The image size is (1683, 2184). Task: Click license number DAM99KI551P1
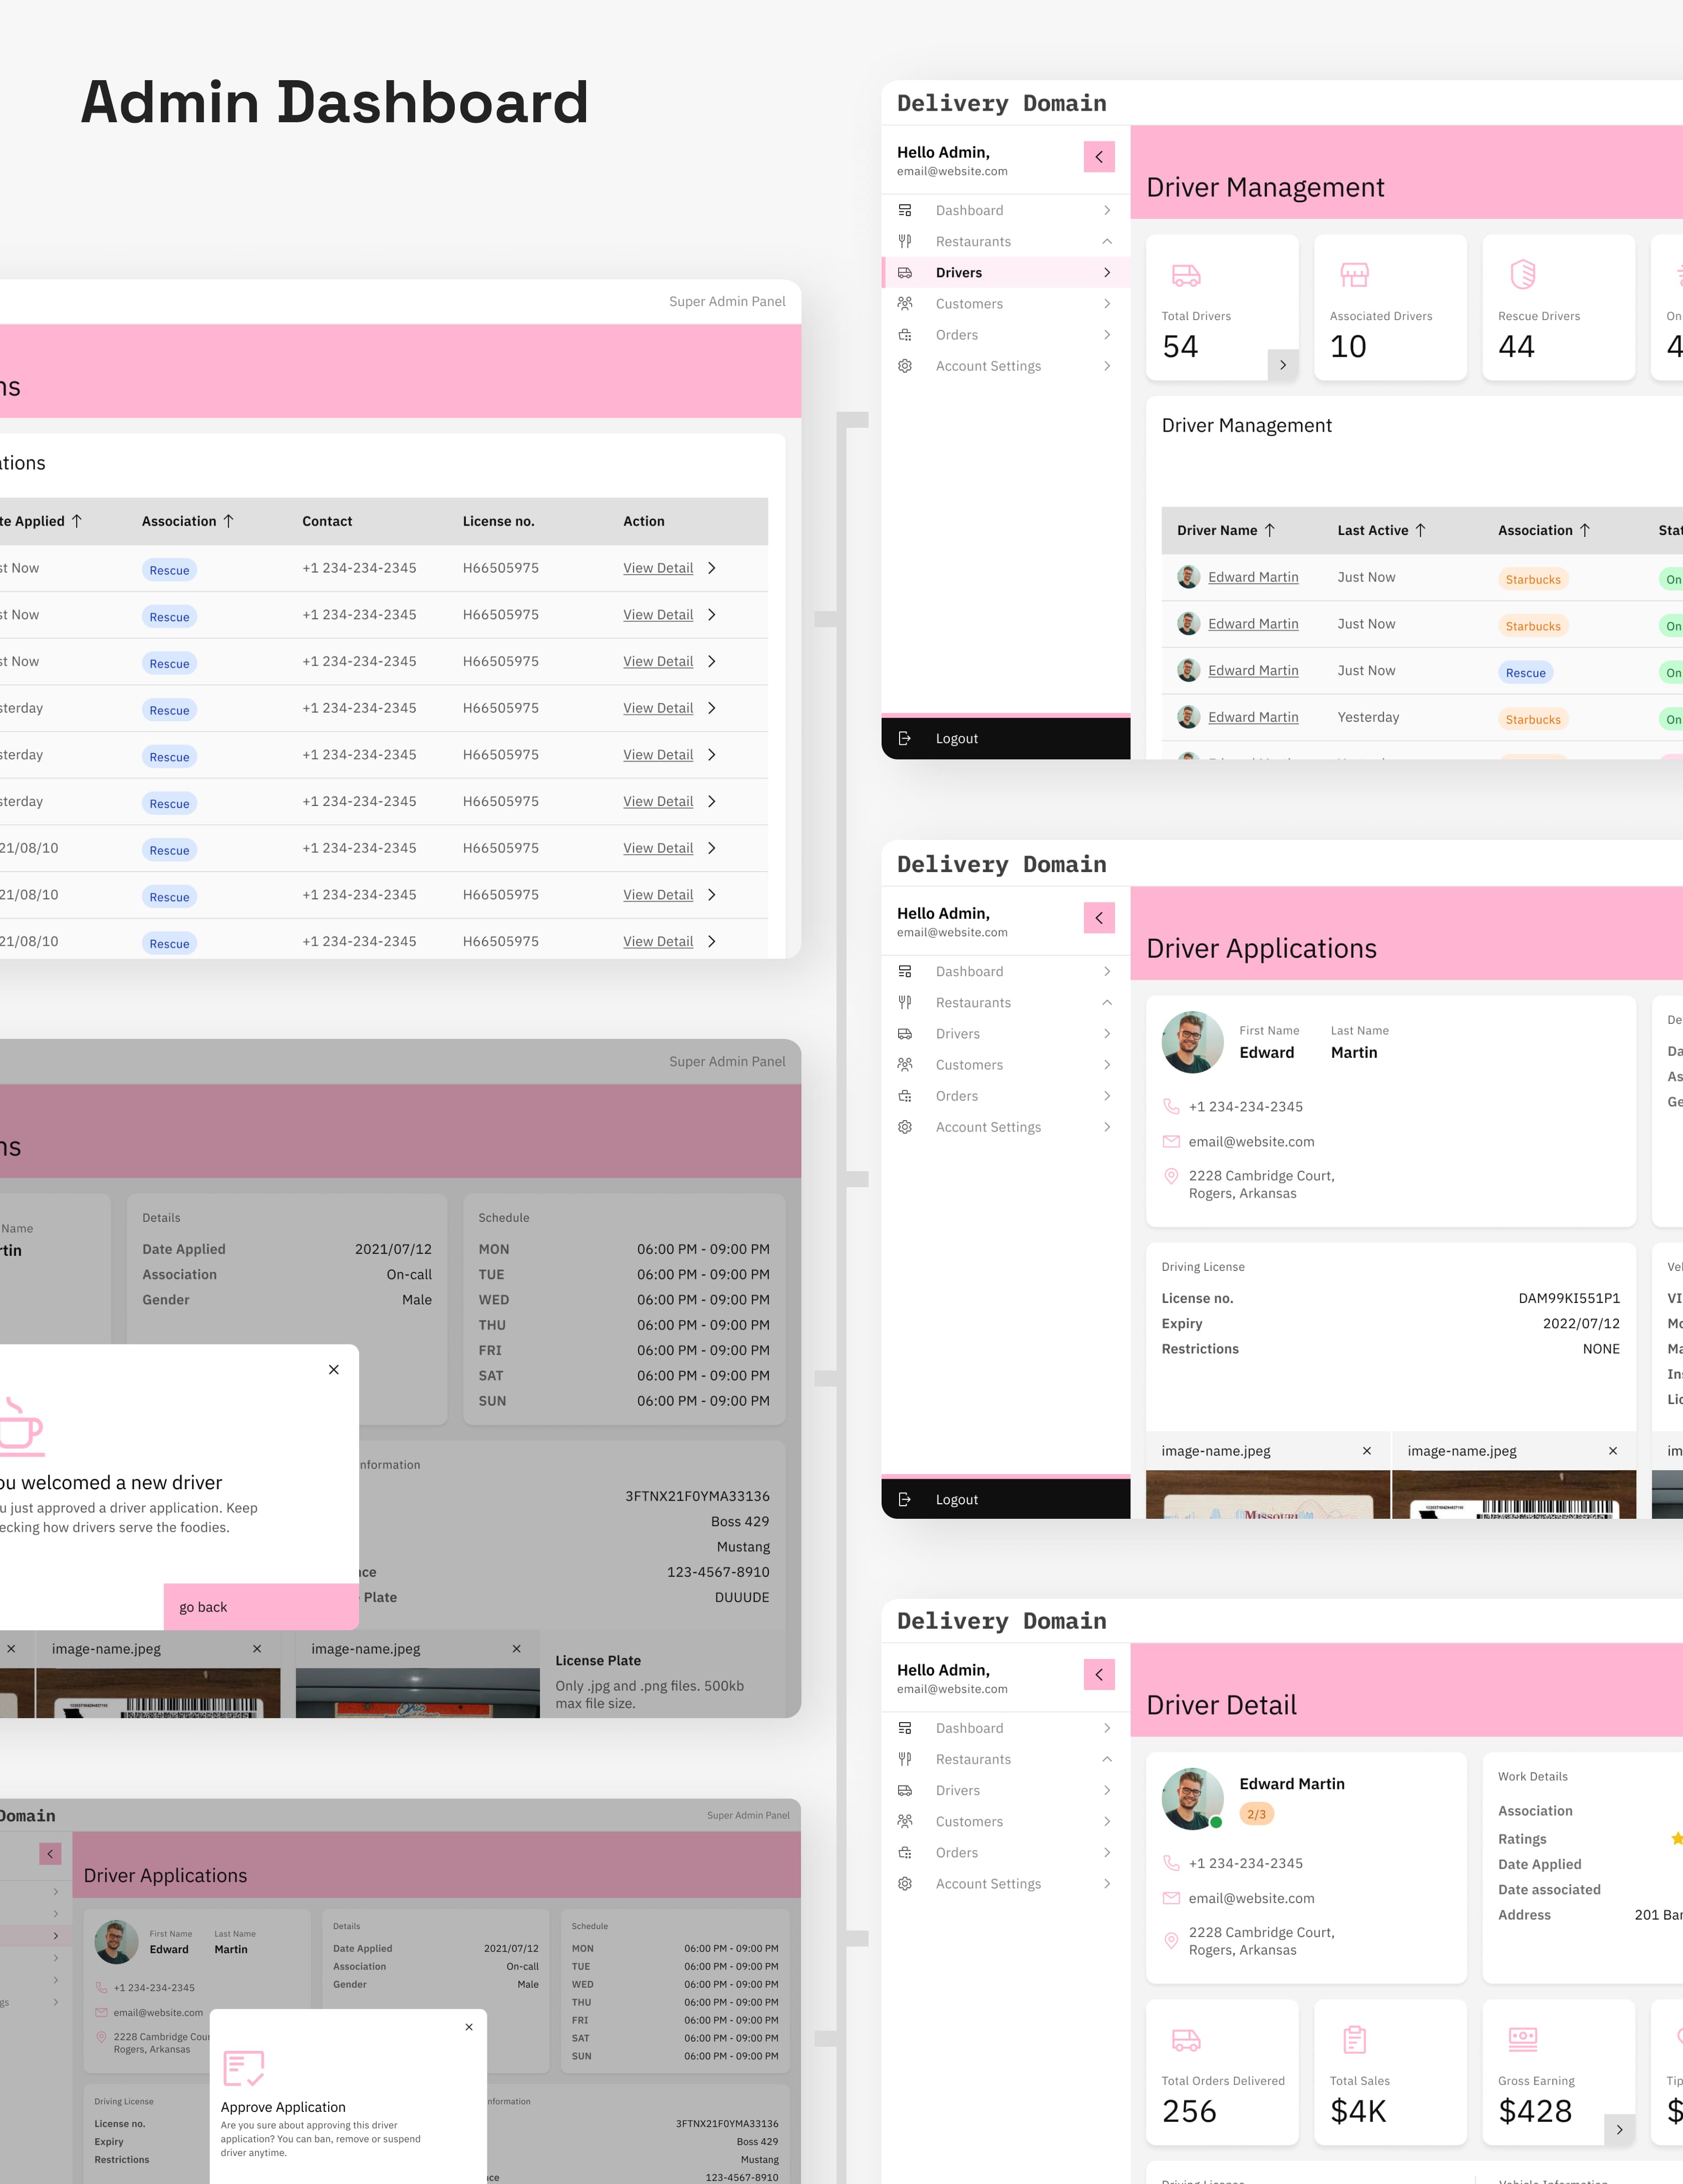tap(1569, 1298)
